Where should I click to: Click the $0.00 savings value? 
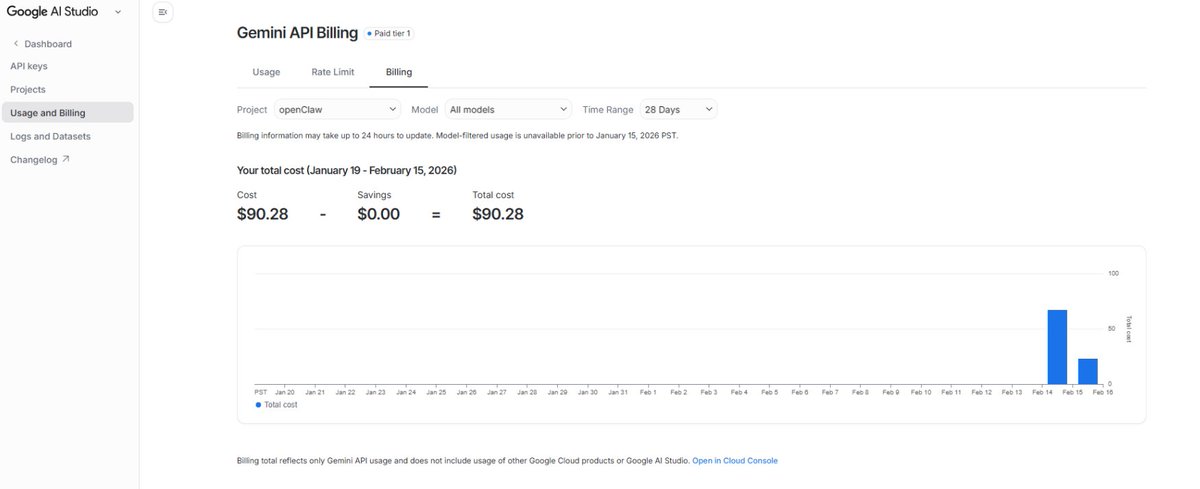pyautogui.click(x=378, y=214)
